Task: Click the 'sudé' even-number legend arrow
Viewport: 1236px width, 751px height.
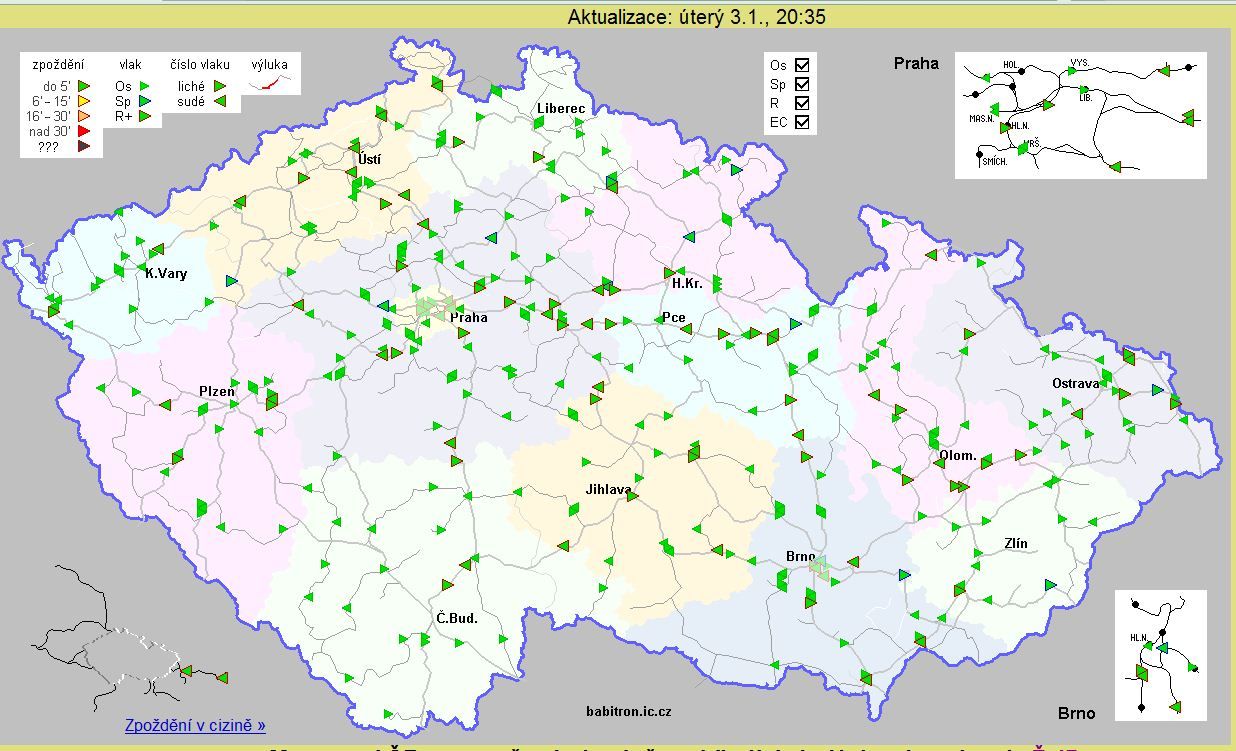Action: pyautogui.click(x=220, y=101)
